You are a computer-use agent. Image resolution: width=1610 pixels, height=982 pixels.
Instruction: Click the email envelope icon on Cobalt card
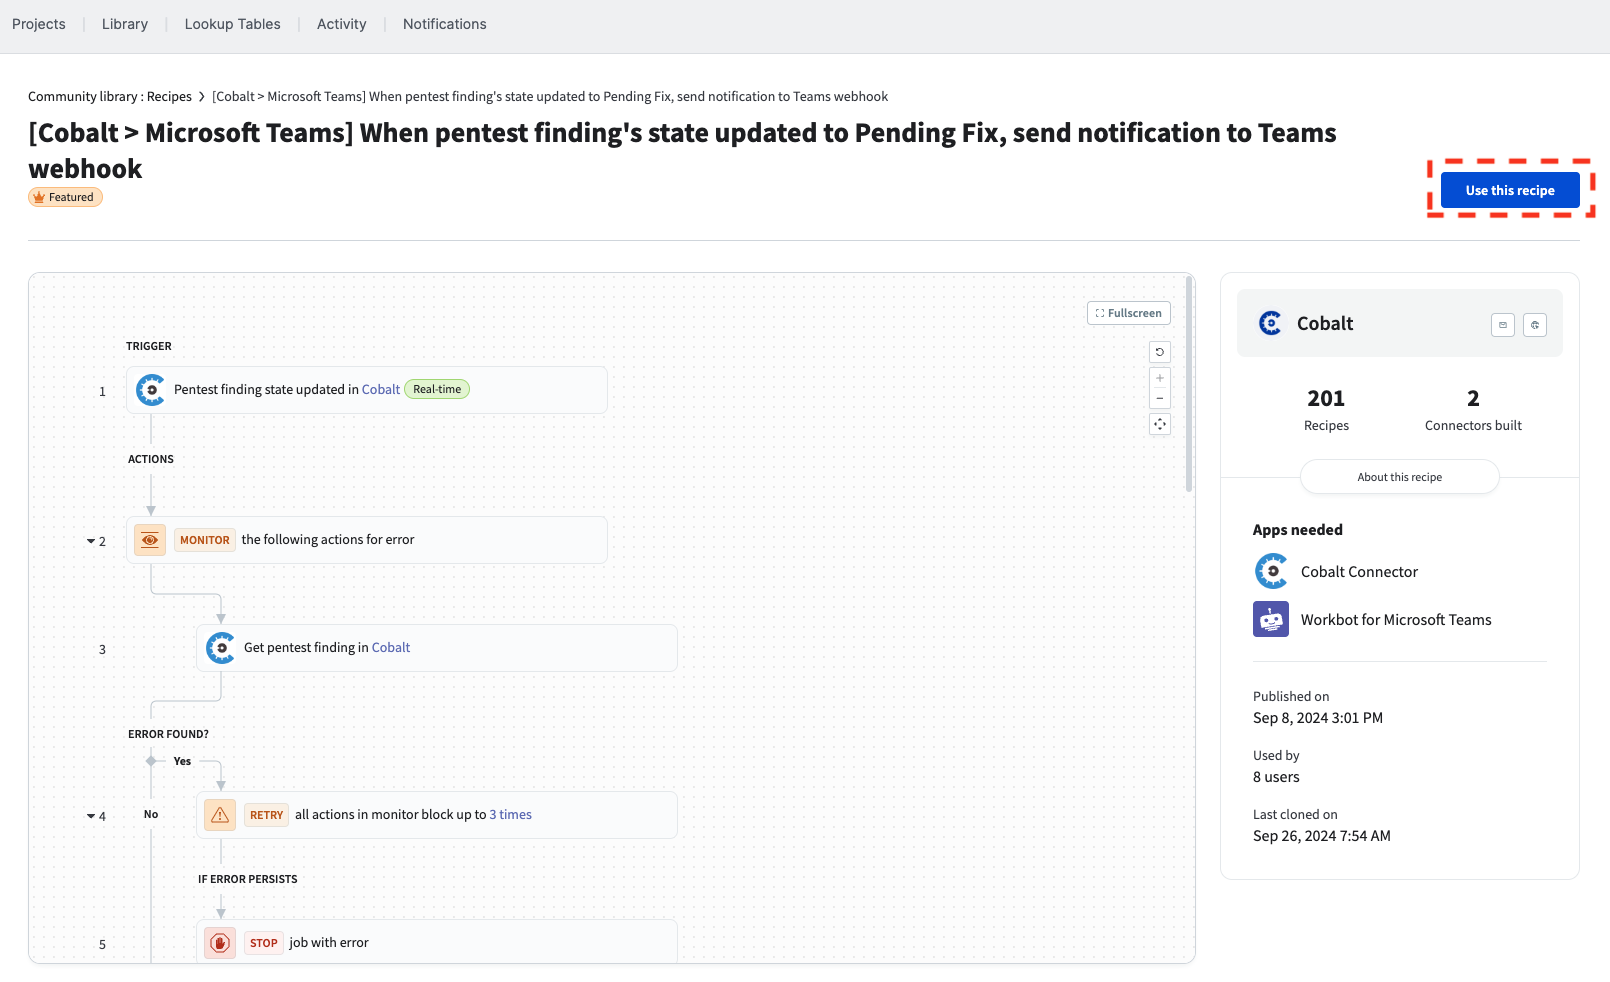coord(1503,325)
